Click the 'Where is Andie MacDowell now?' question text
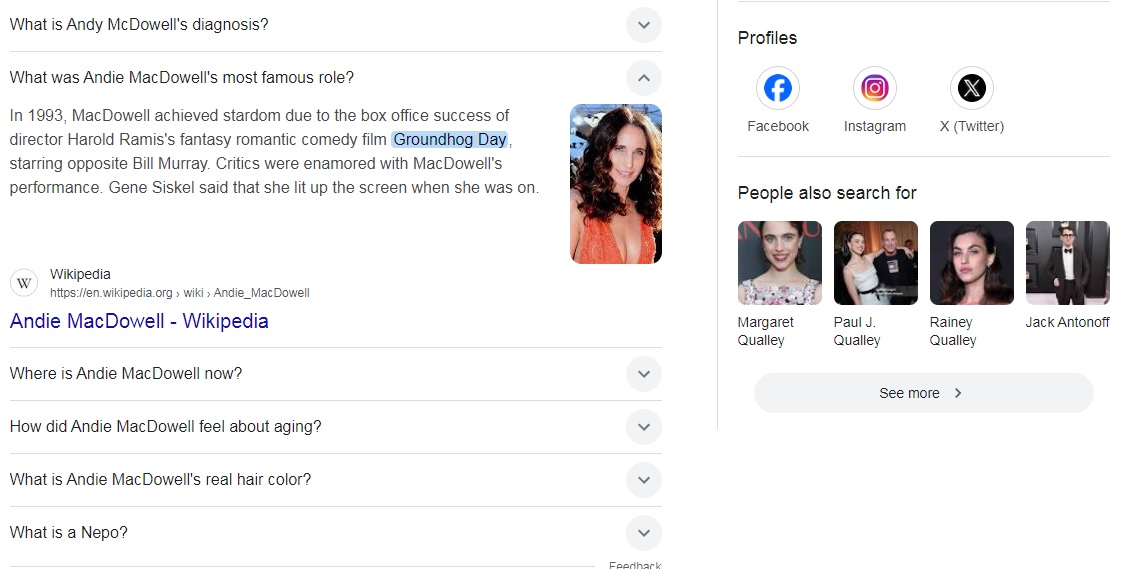The image size is (1141, 569). [x=126, y=374]
